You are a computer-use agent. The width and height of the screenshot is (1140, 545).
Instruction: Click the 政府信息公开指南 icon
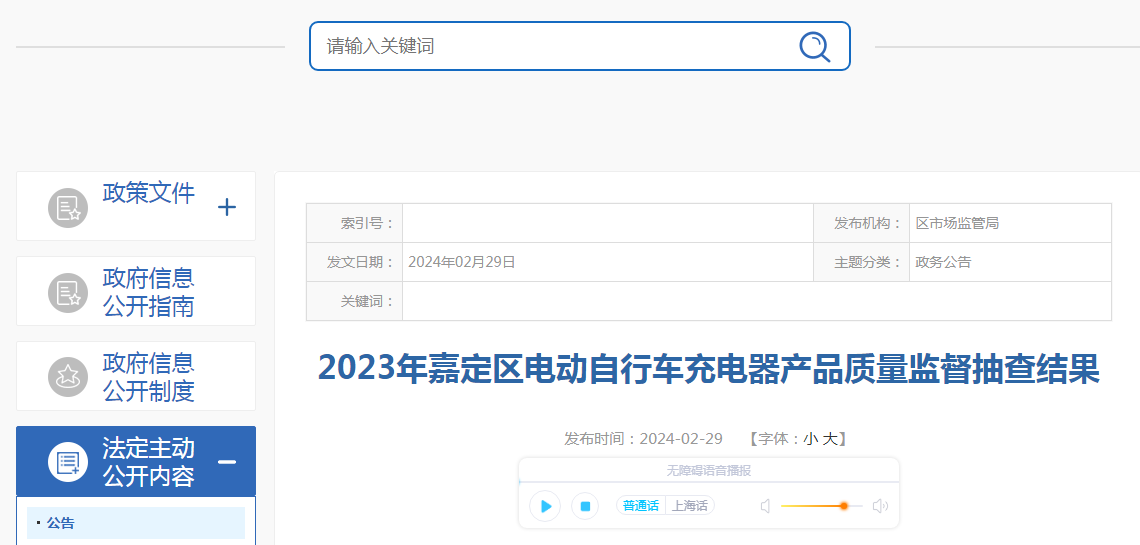68,293
